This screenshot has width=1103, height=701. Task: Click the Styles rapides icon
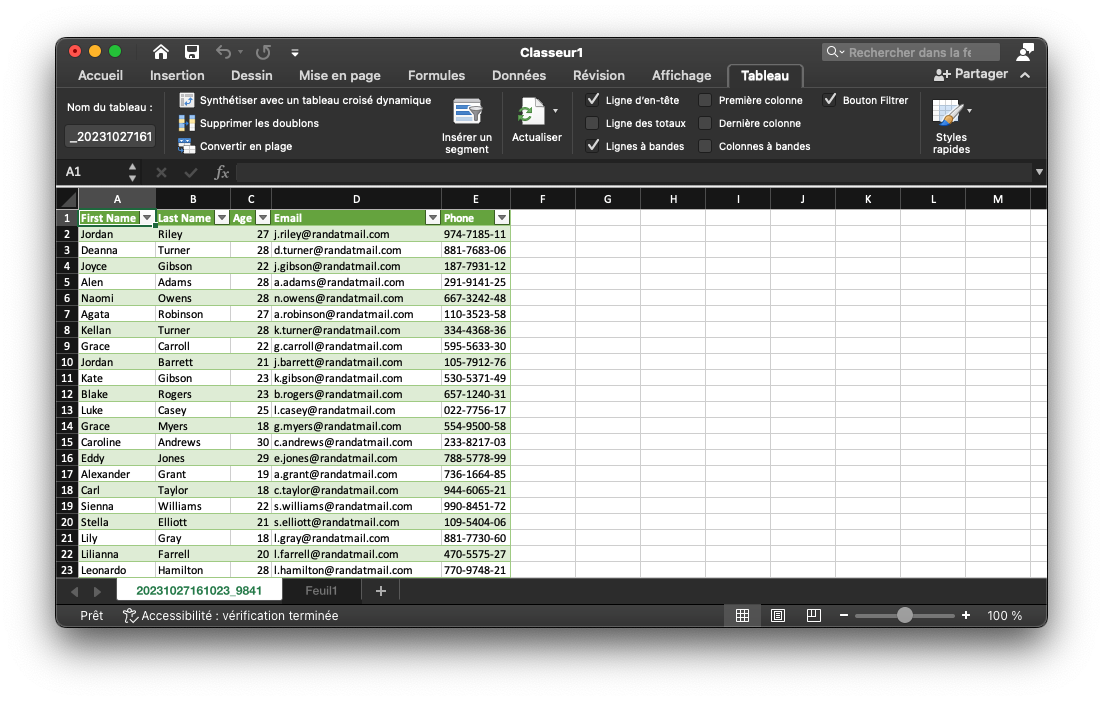click(947, 112)
